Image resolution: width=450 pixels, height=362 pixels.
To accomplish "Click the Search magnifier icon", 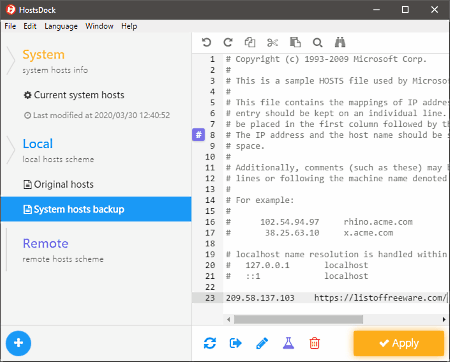I will [317, 43].
